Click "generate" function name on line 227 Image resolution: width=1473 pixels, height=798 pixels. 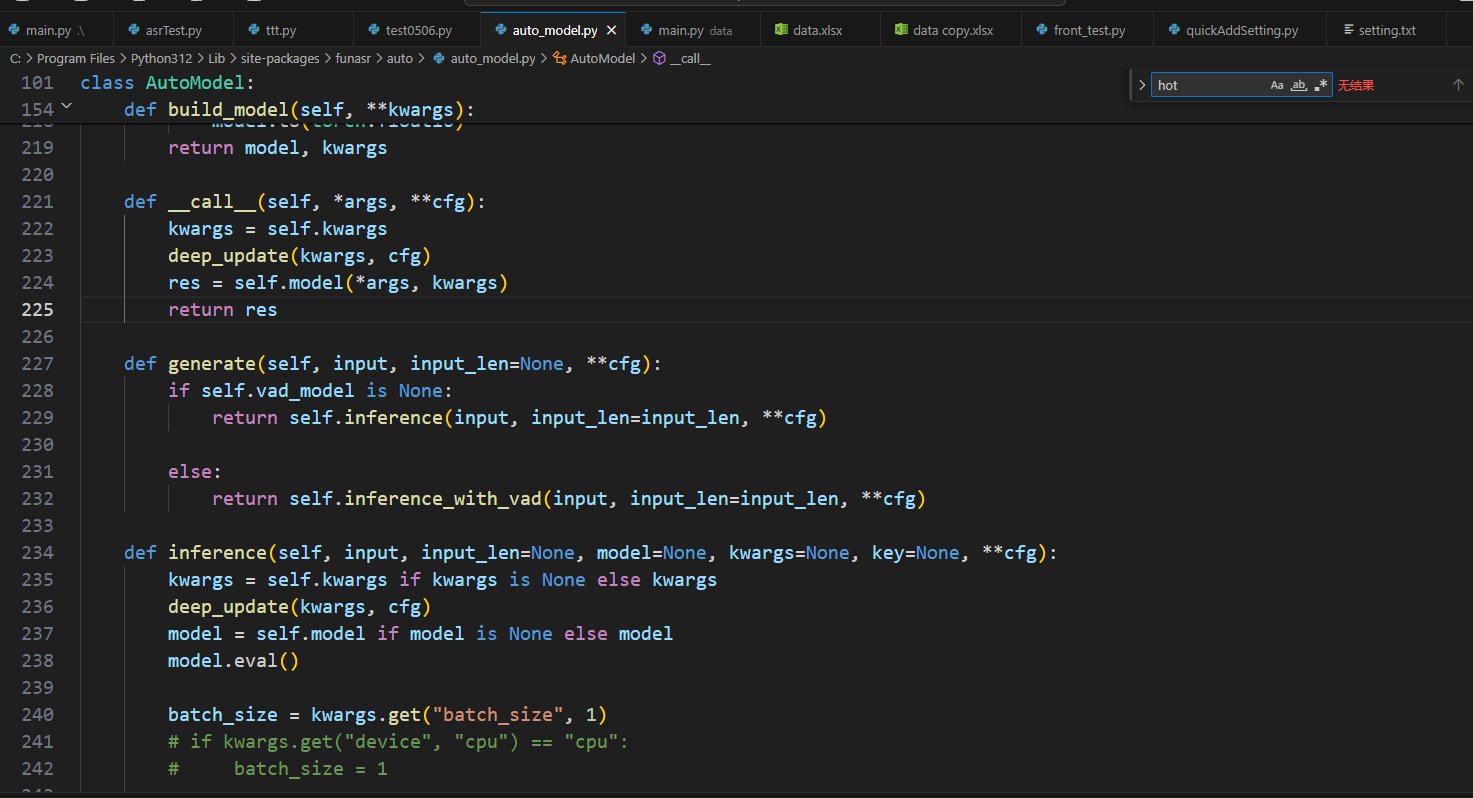click(212, 364)
